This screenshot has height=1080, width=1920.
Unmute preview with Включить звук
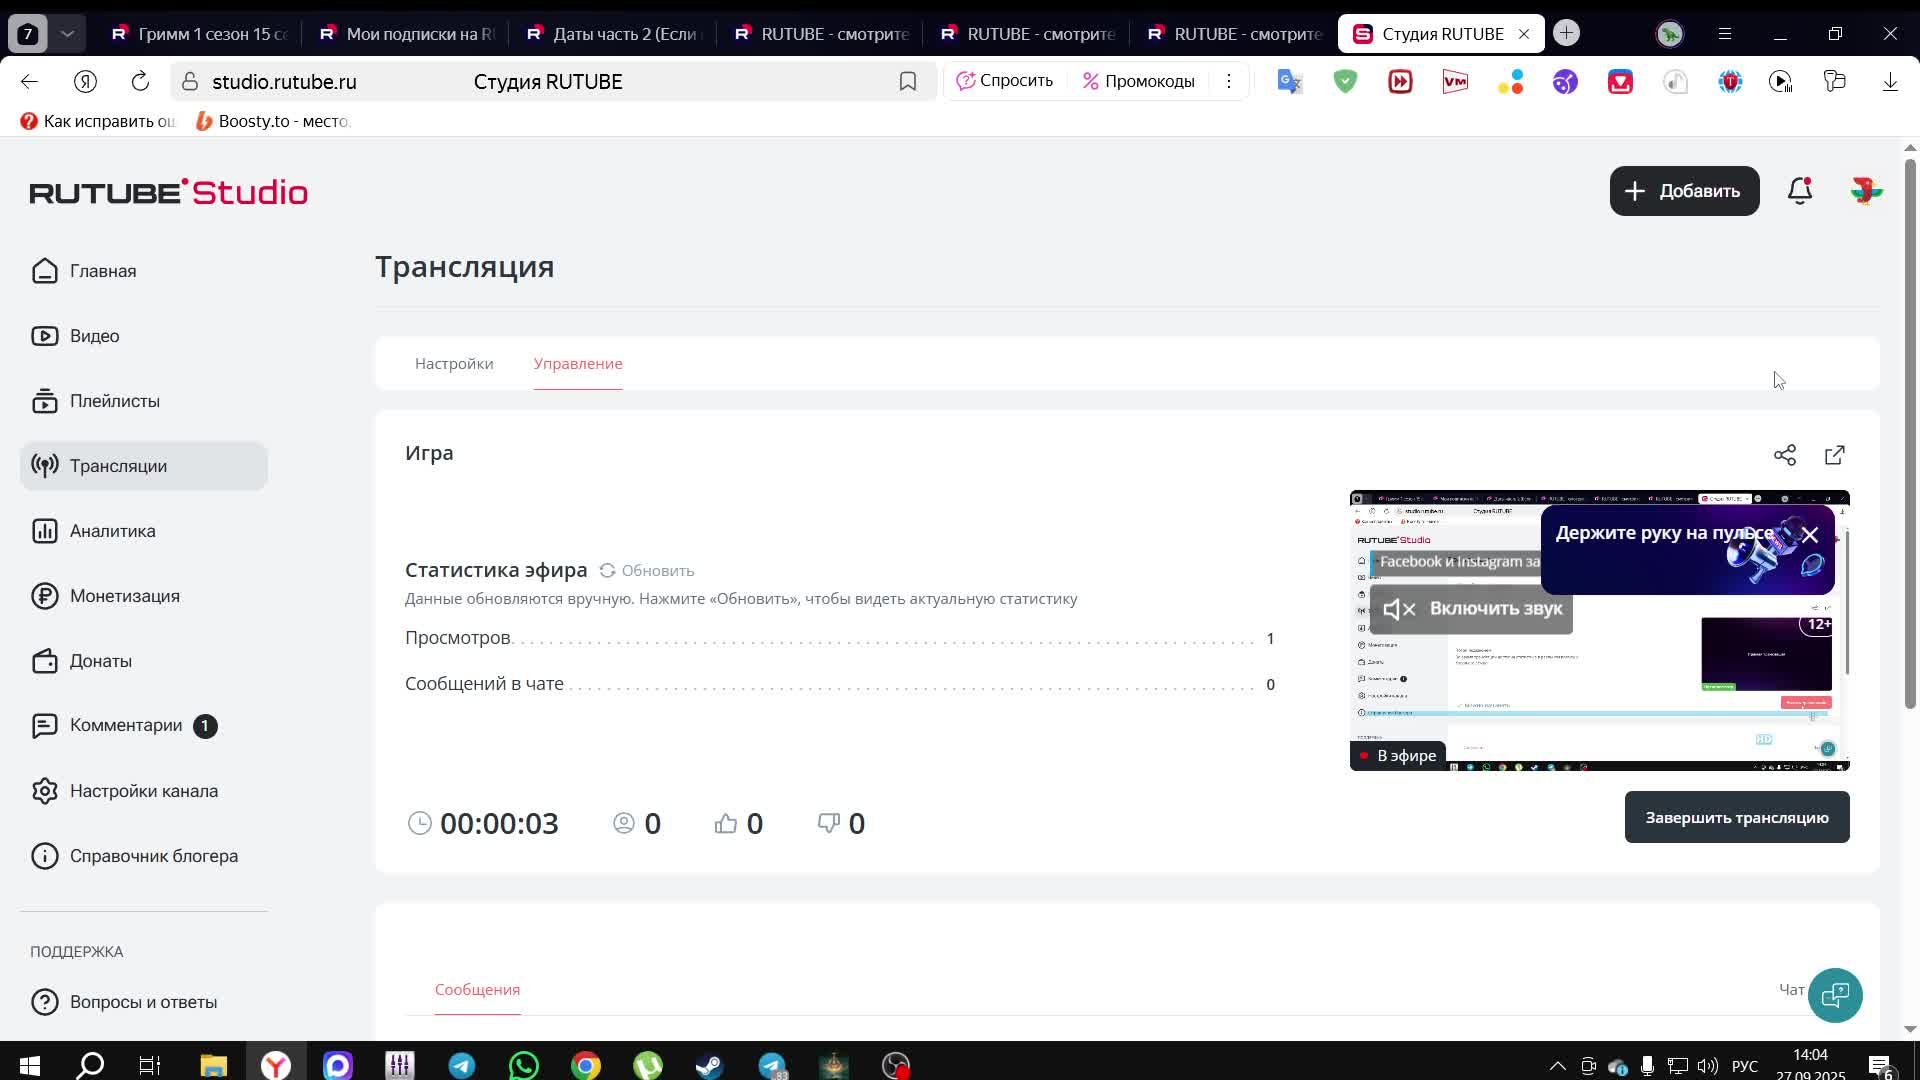pos(1471,609)
